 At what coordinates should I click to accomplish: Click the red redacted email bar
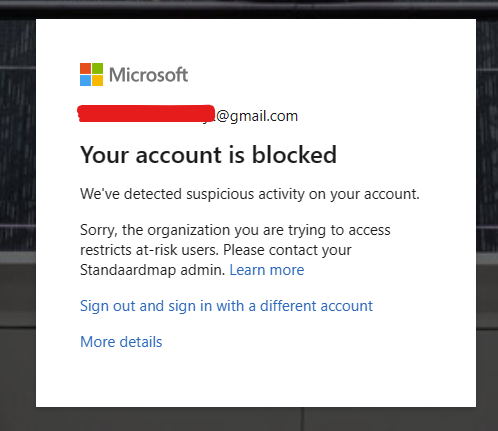146,114
